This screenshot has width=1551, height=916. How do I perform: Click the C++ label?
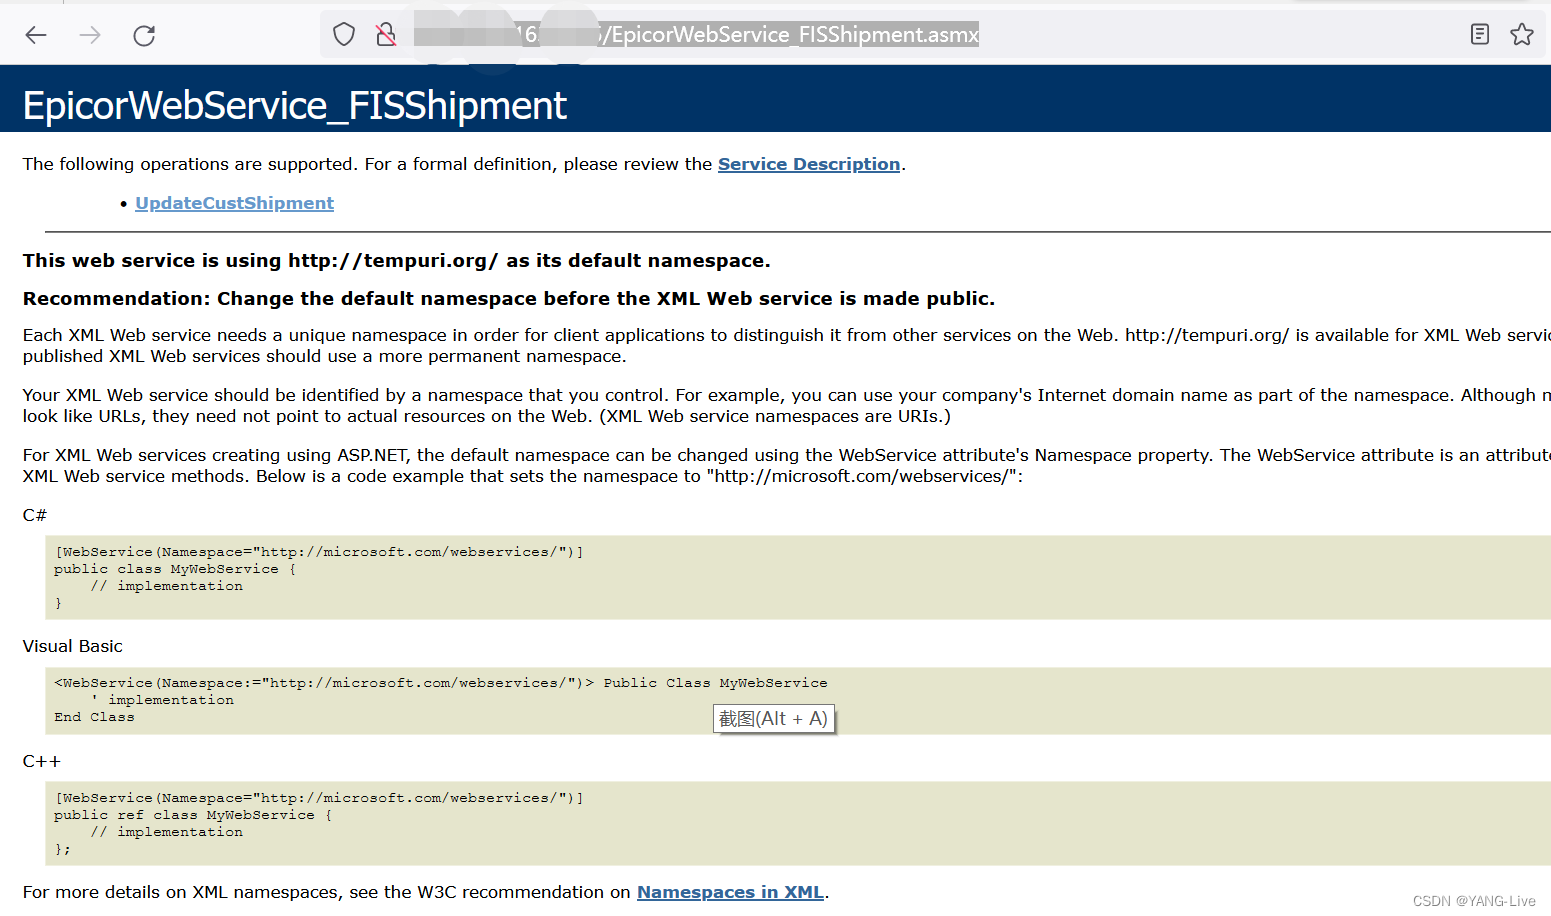[x=42, y=761]
